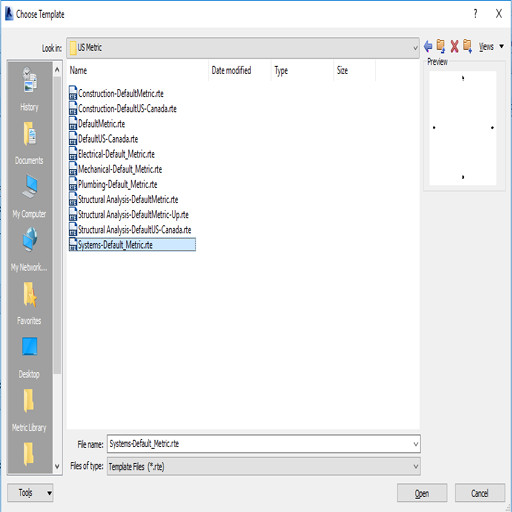Click the file icon of Plumbing-Default_Metric.rte
512x512 pixels.
(73, 184)
